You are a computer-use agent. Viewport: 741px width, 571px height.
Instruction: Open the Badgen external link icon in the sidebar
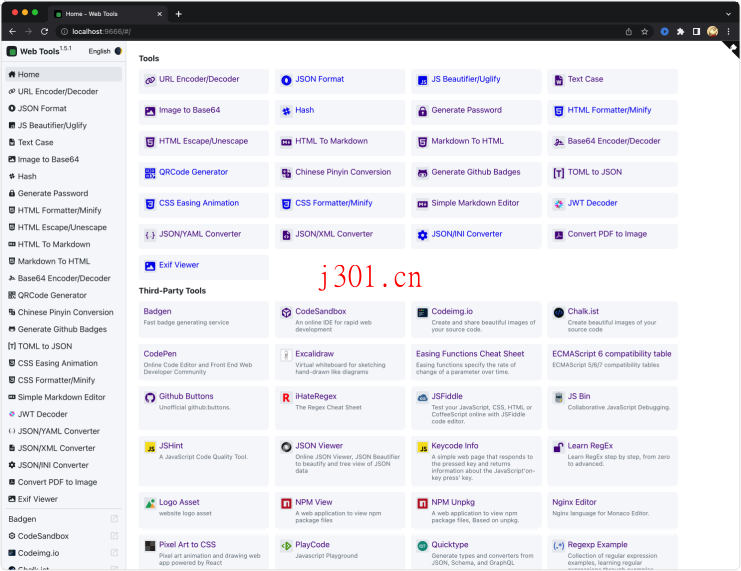114,519
